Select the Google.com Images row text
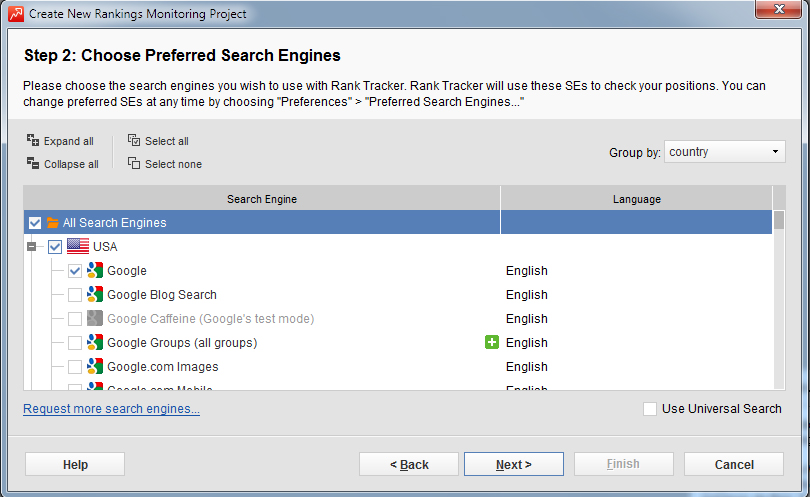810x497 pixels. click(163, 366)
